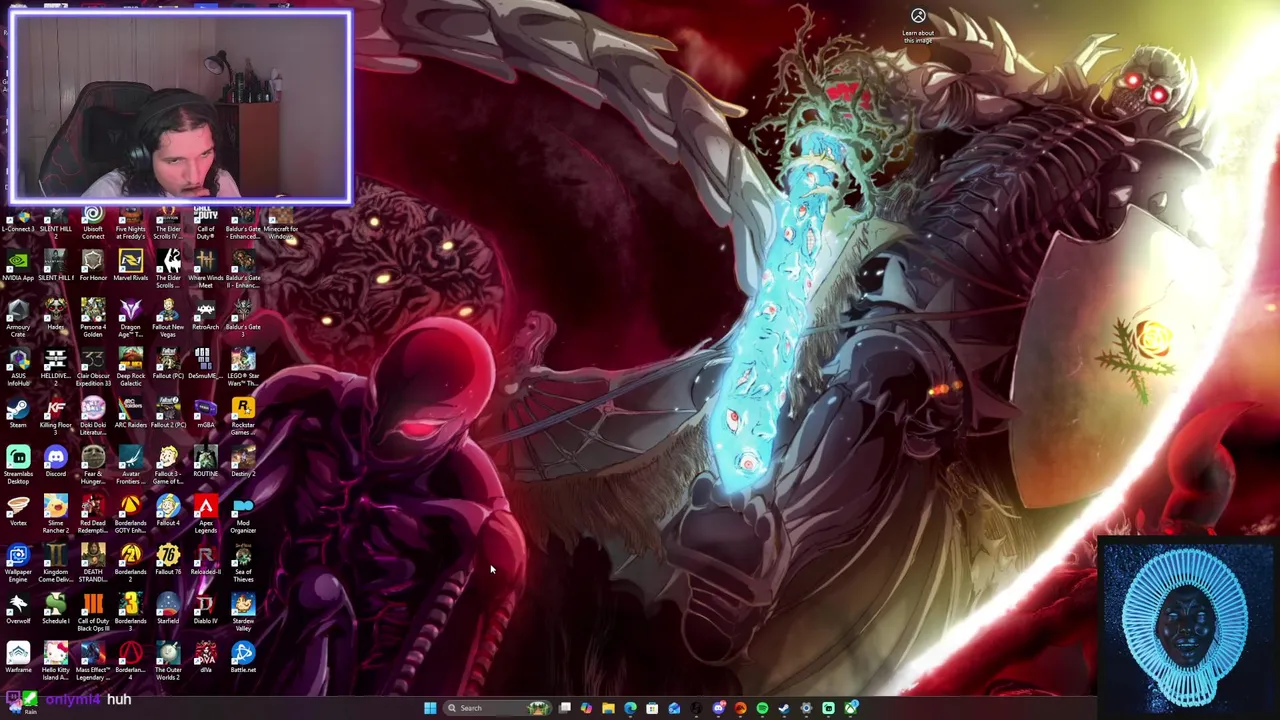Screen dimensions: 1280x720
Task: Launch Battle.net desktop shortcut
Action: pyautogui.click(x=243, y=658)
